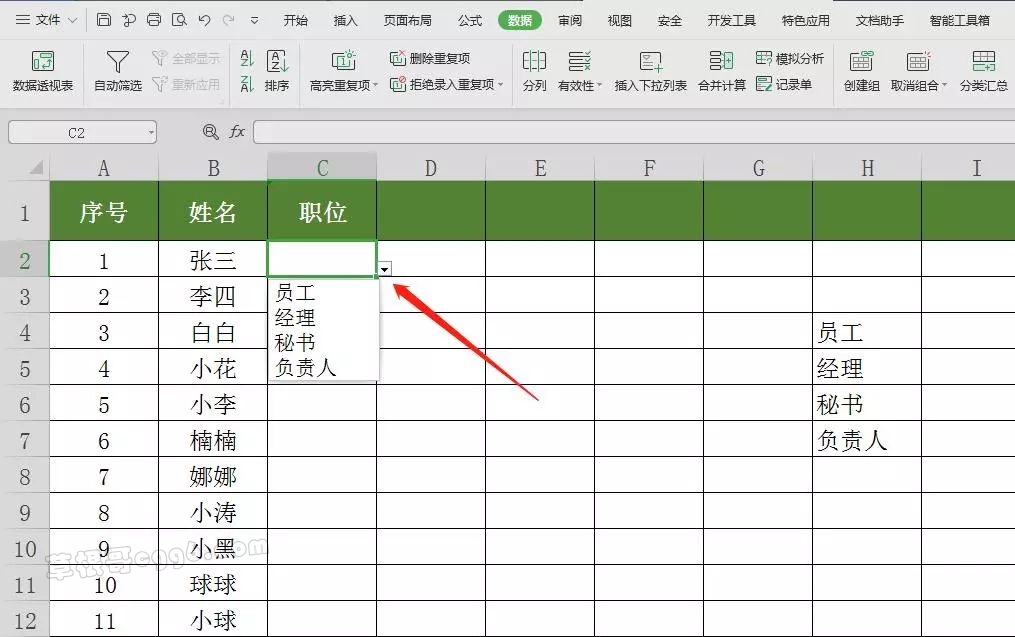The image size is (1015, 637).
Task: Enable 自动筛选 auto filter
Action: click(117, 70)
